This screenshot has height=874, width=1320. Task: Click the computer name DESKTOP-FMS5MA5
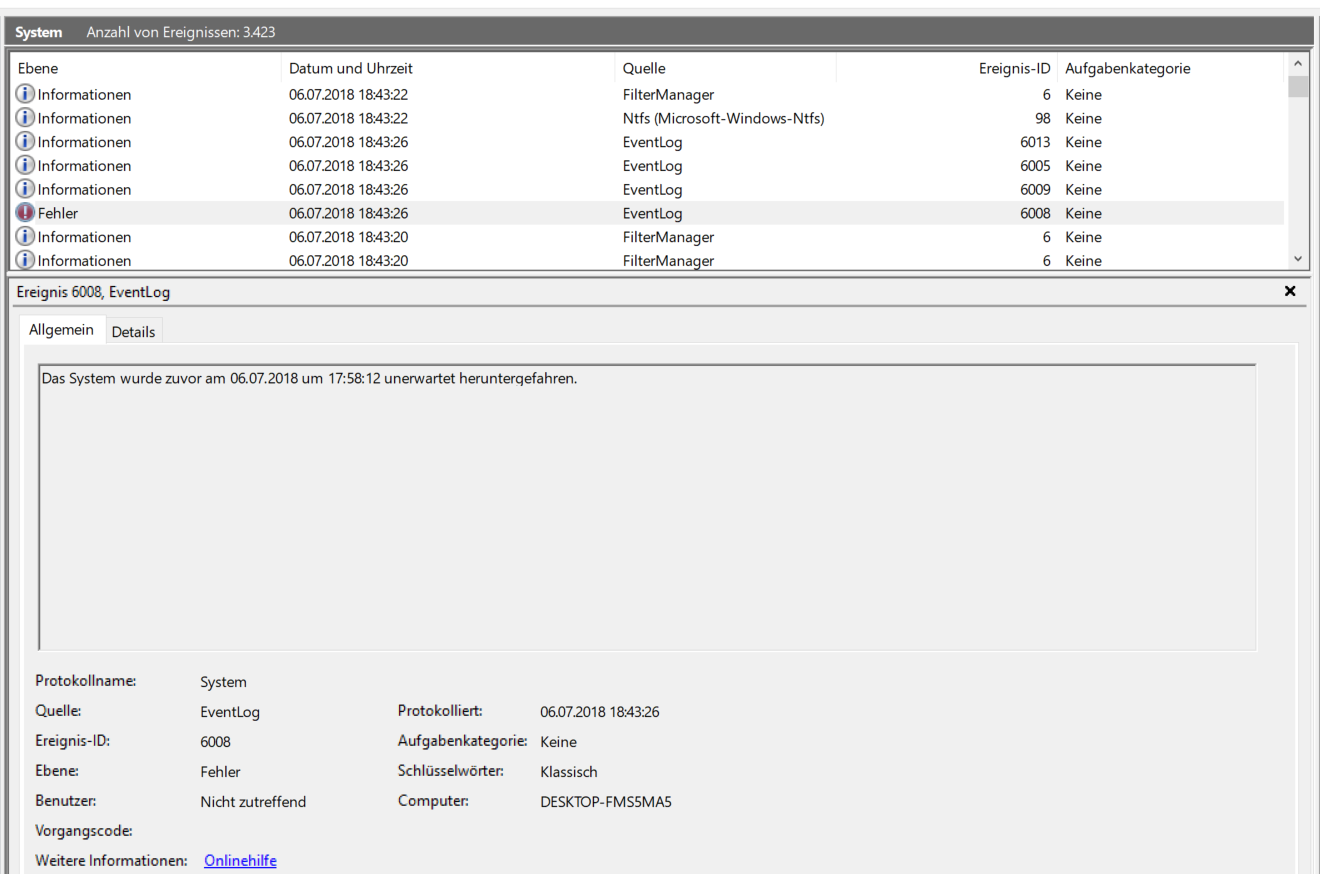click(606, 801)
